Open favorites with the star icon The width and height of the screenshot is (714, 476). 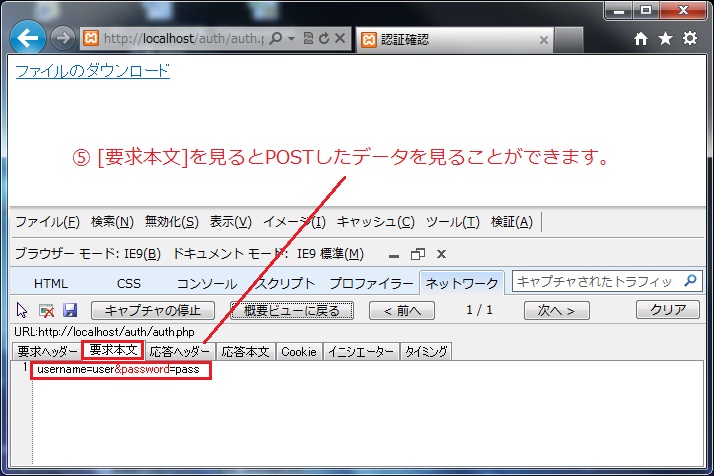coord(665,38)
